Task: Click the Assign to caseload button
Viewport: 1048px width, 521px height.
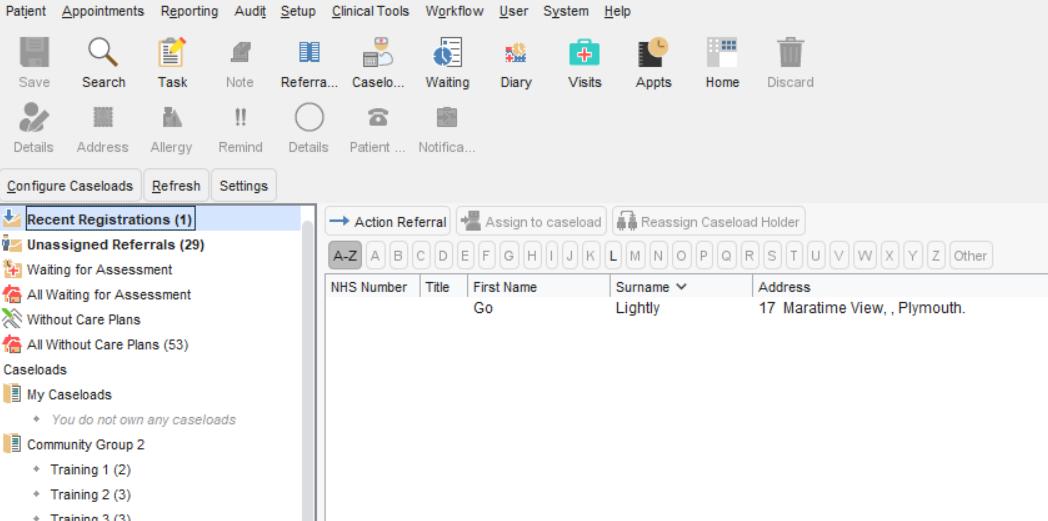Action: tap(531, 222)
